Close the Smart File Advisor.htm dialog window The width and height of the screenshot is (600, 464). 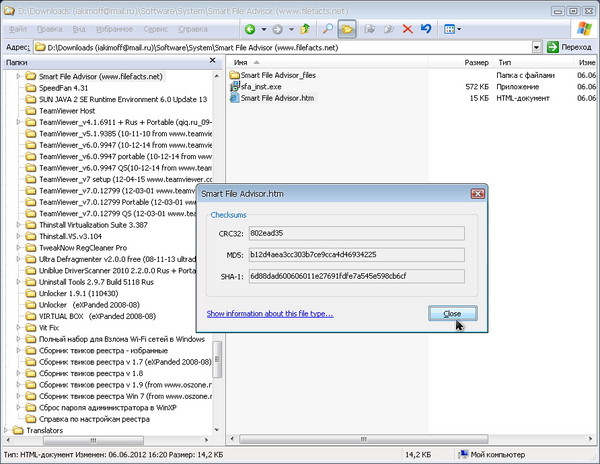[478, 194]
